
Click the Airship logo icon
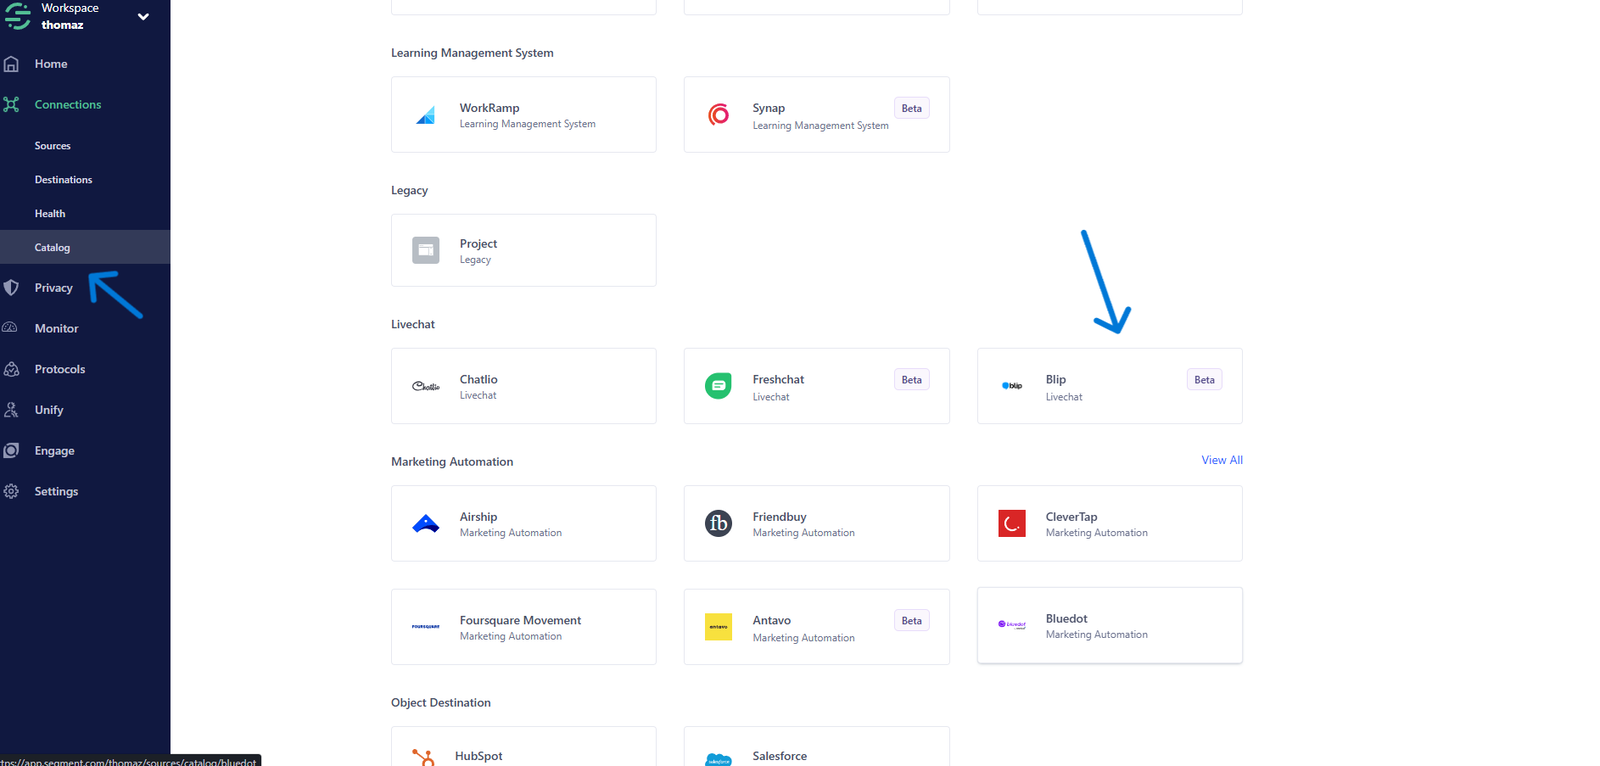point(426,524)
